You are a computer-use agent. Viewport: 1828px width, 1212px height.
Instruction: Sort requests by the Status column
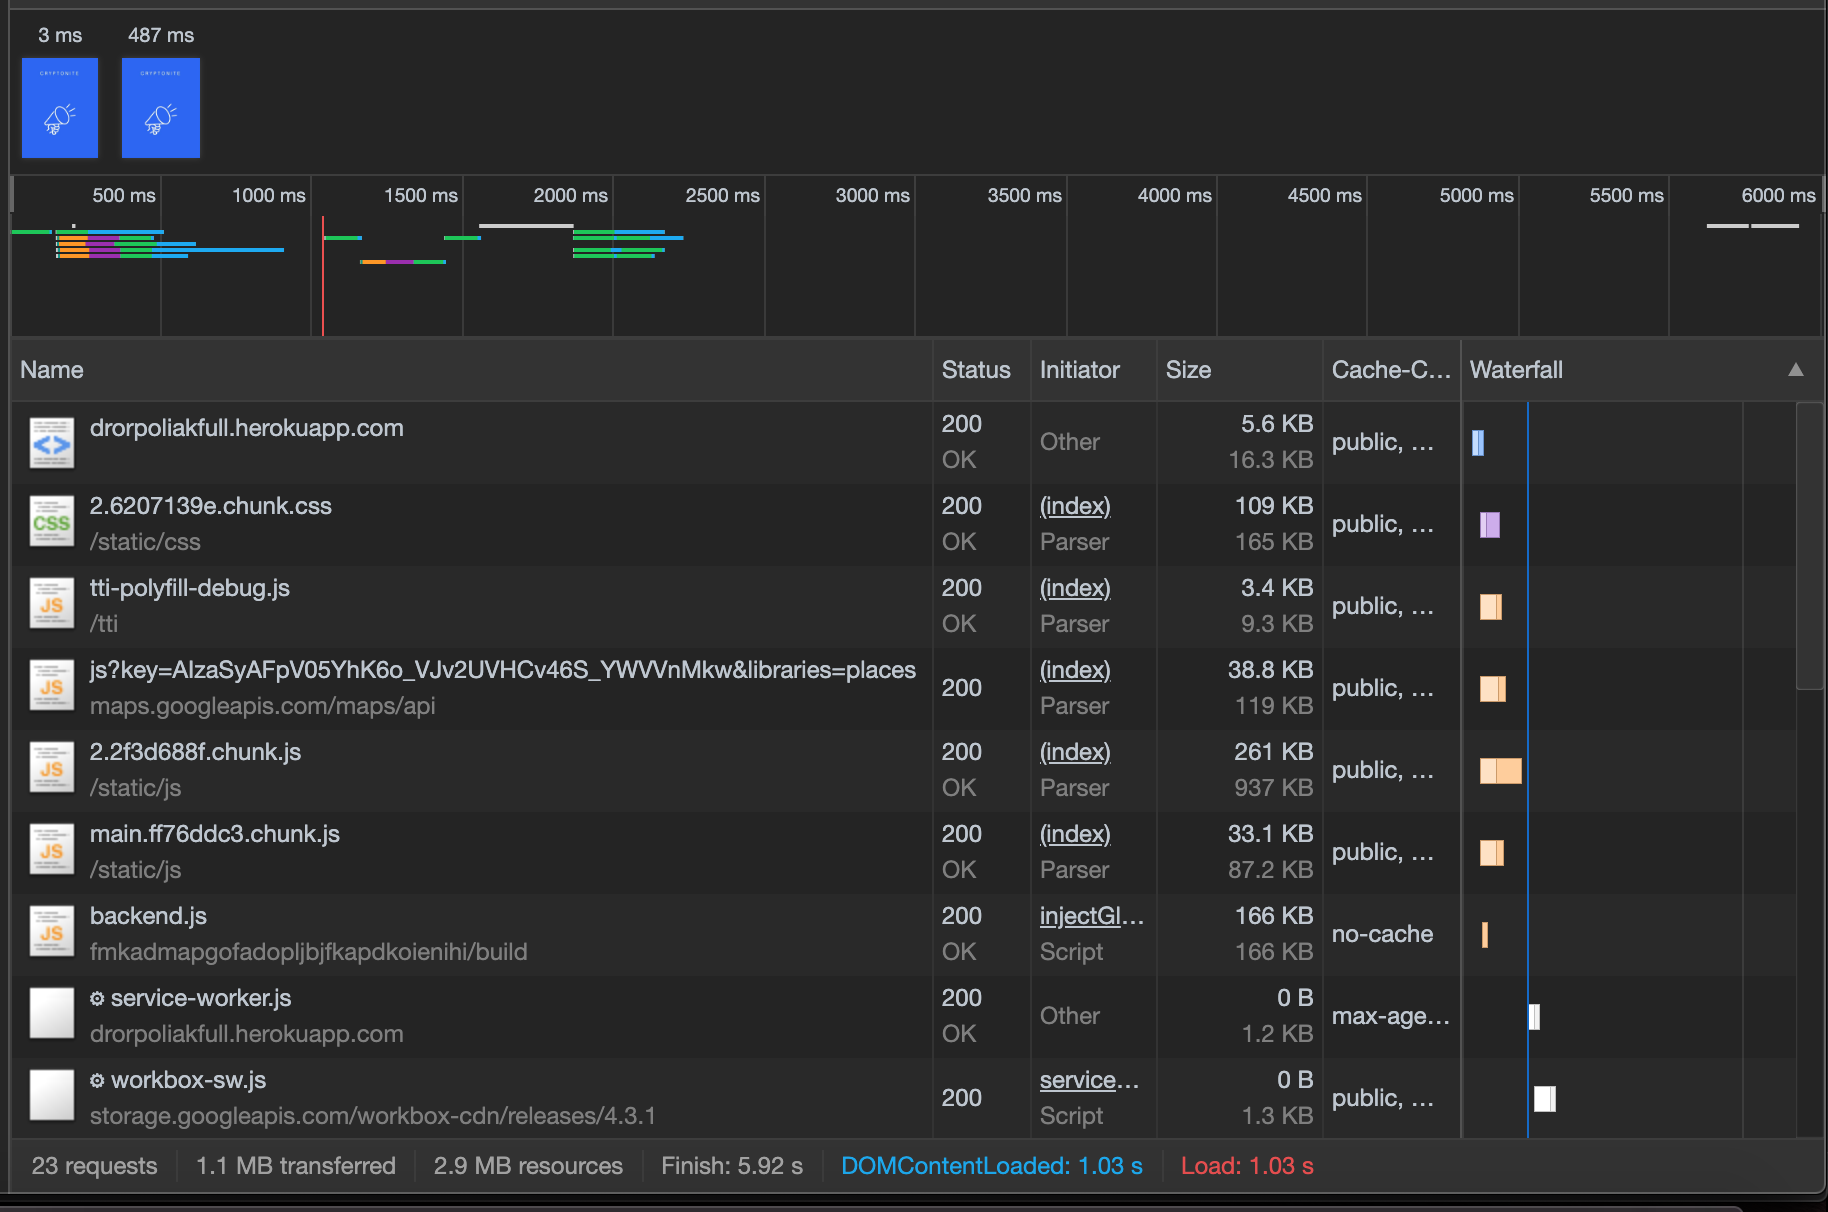(981, 370)
